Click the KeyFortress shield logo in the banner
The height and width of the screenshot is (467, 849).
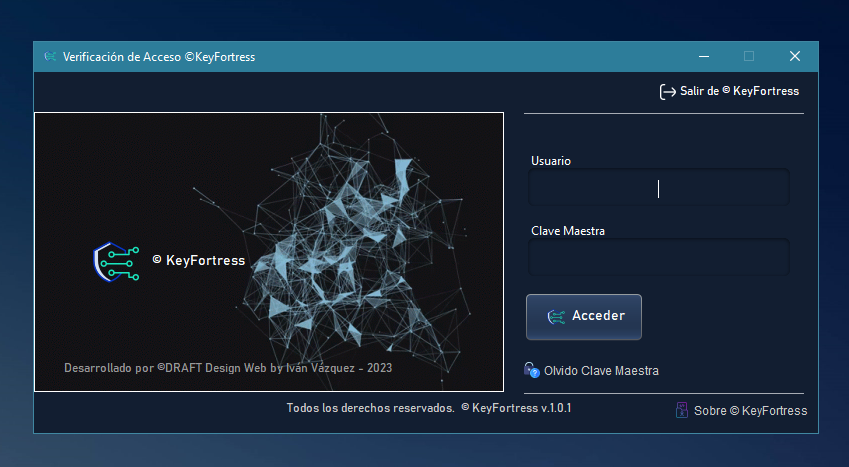(115, 261)
